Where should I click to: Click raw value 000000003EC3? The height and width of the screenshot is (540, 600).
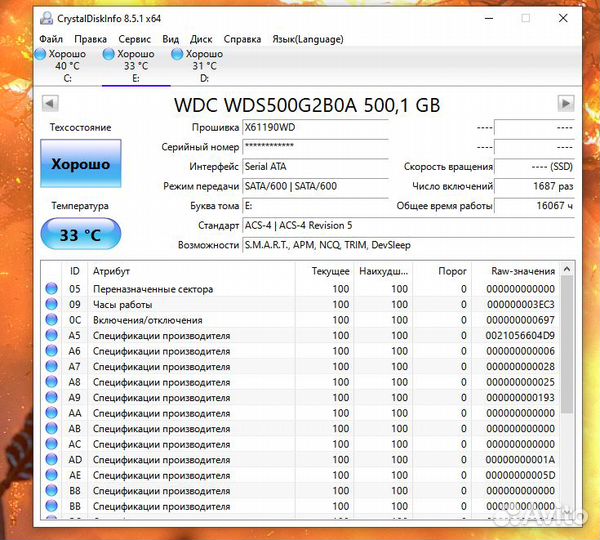click(521, 304)
